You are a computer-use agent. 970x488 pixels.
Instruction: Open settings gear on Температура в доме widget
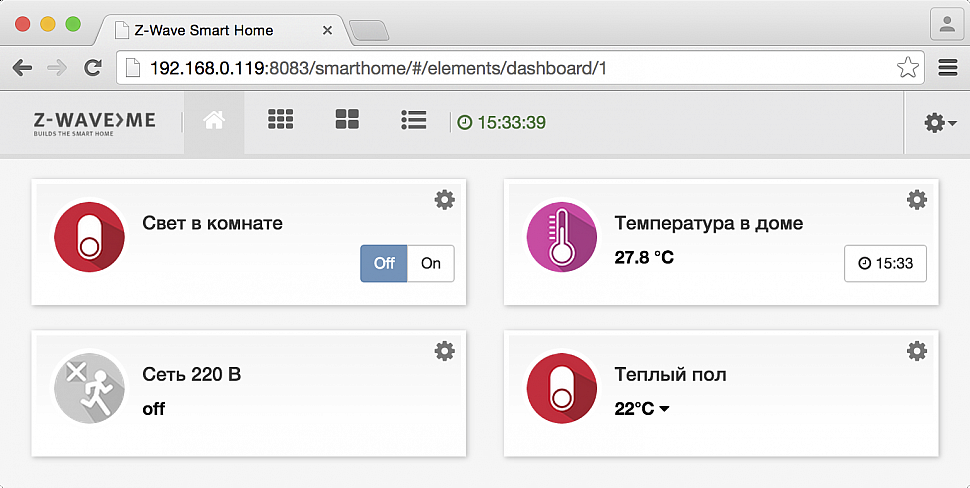917,200
